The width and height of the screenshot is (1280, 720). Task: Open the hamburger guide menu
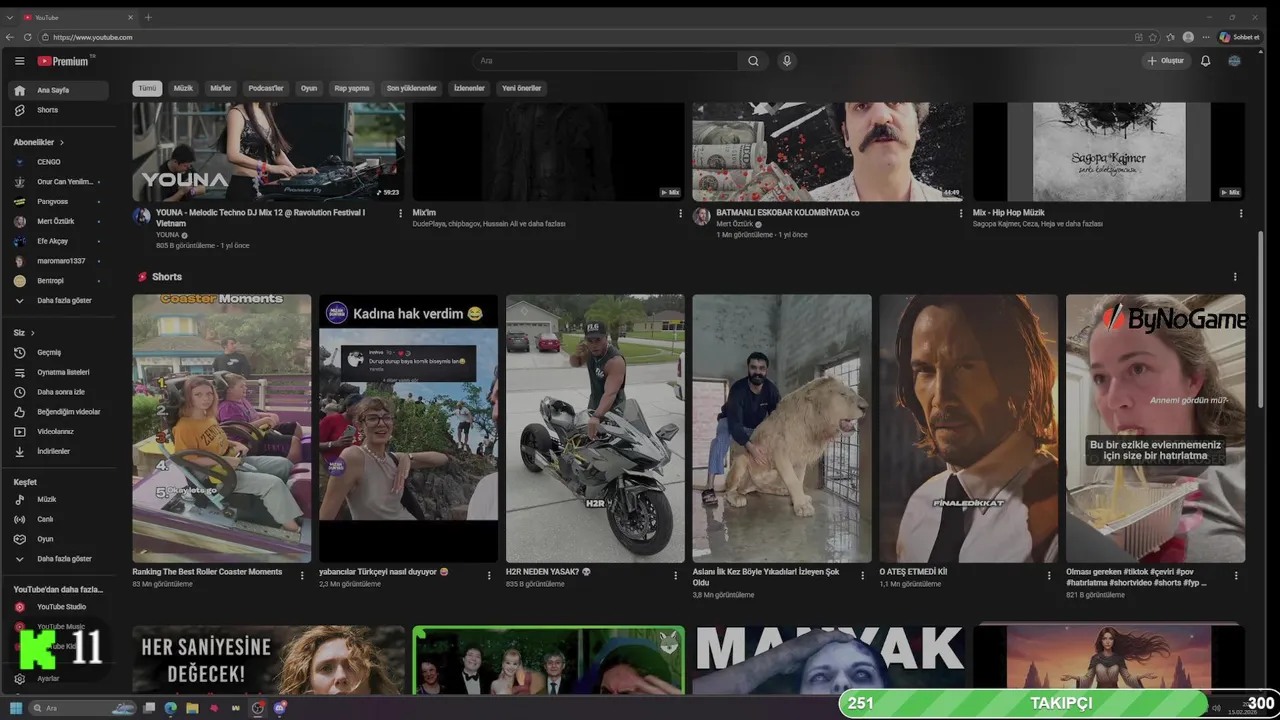[x=19, y=61]
